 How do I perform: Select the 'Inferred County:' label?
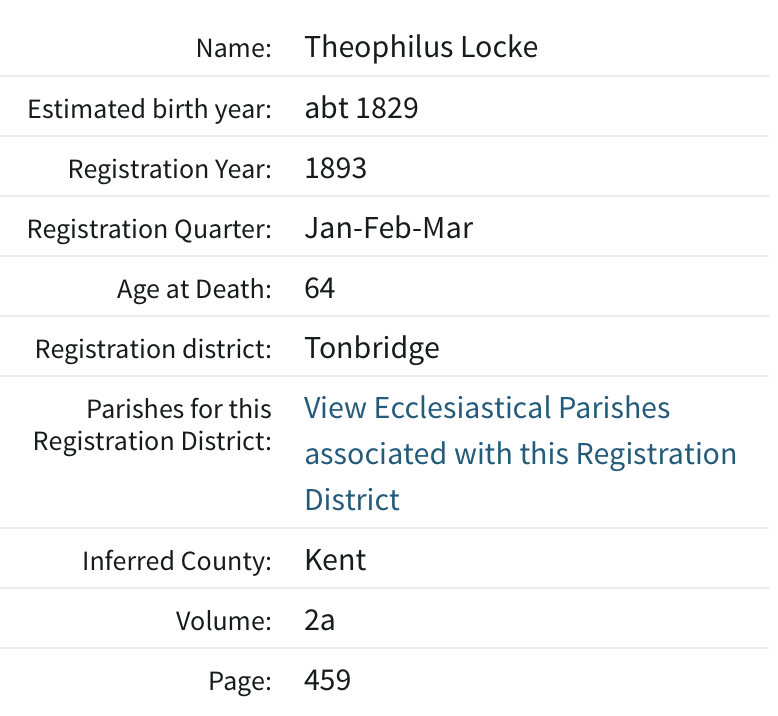point(177,561)
